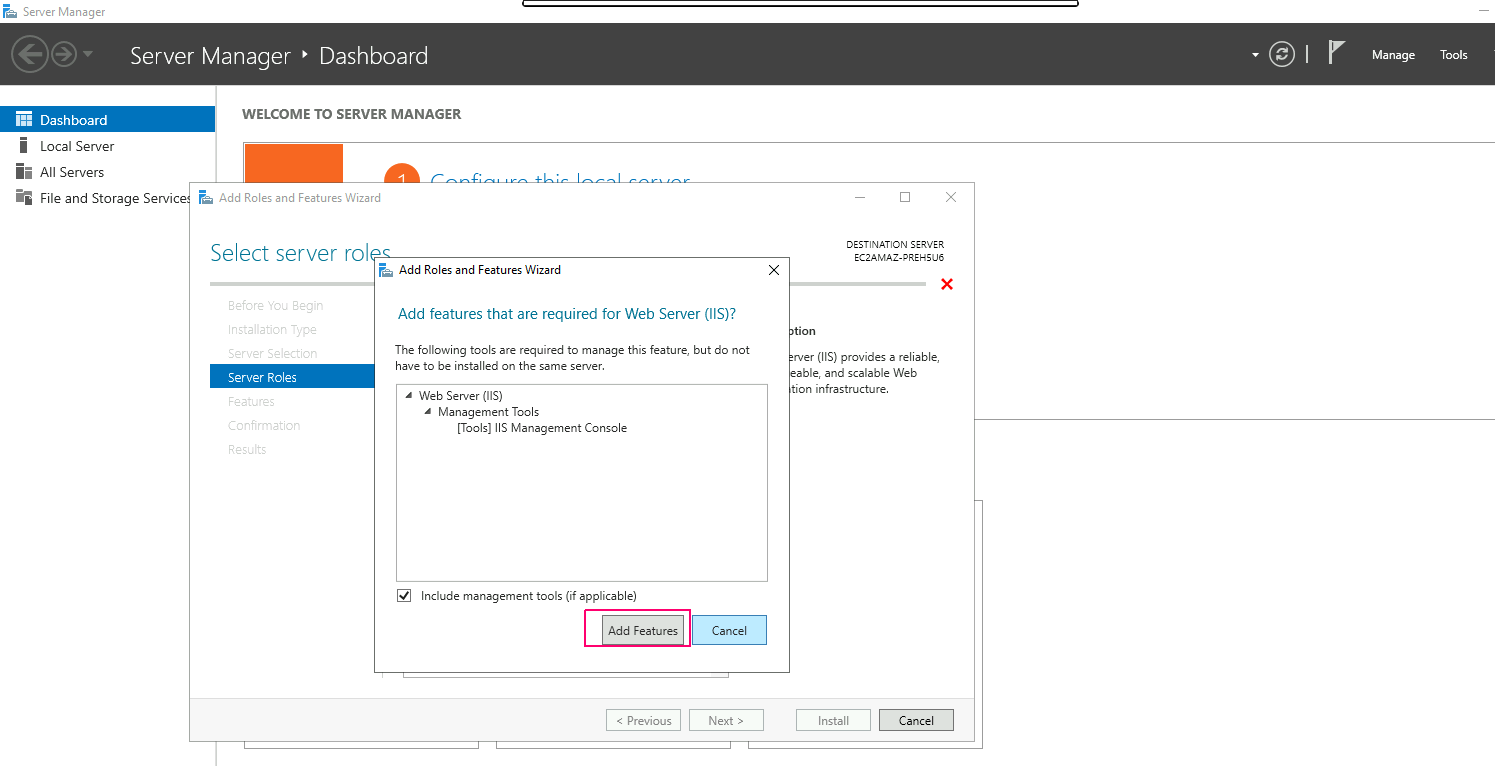The width and height of the screenshot is (1495, 766).
Task: Click the Add Features button
Action: click(x=642, y=630)
